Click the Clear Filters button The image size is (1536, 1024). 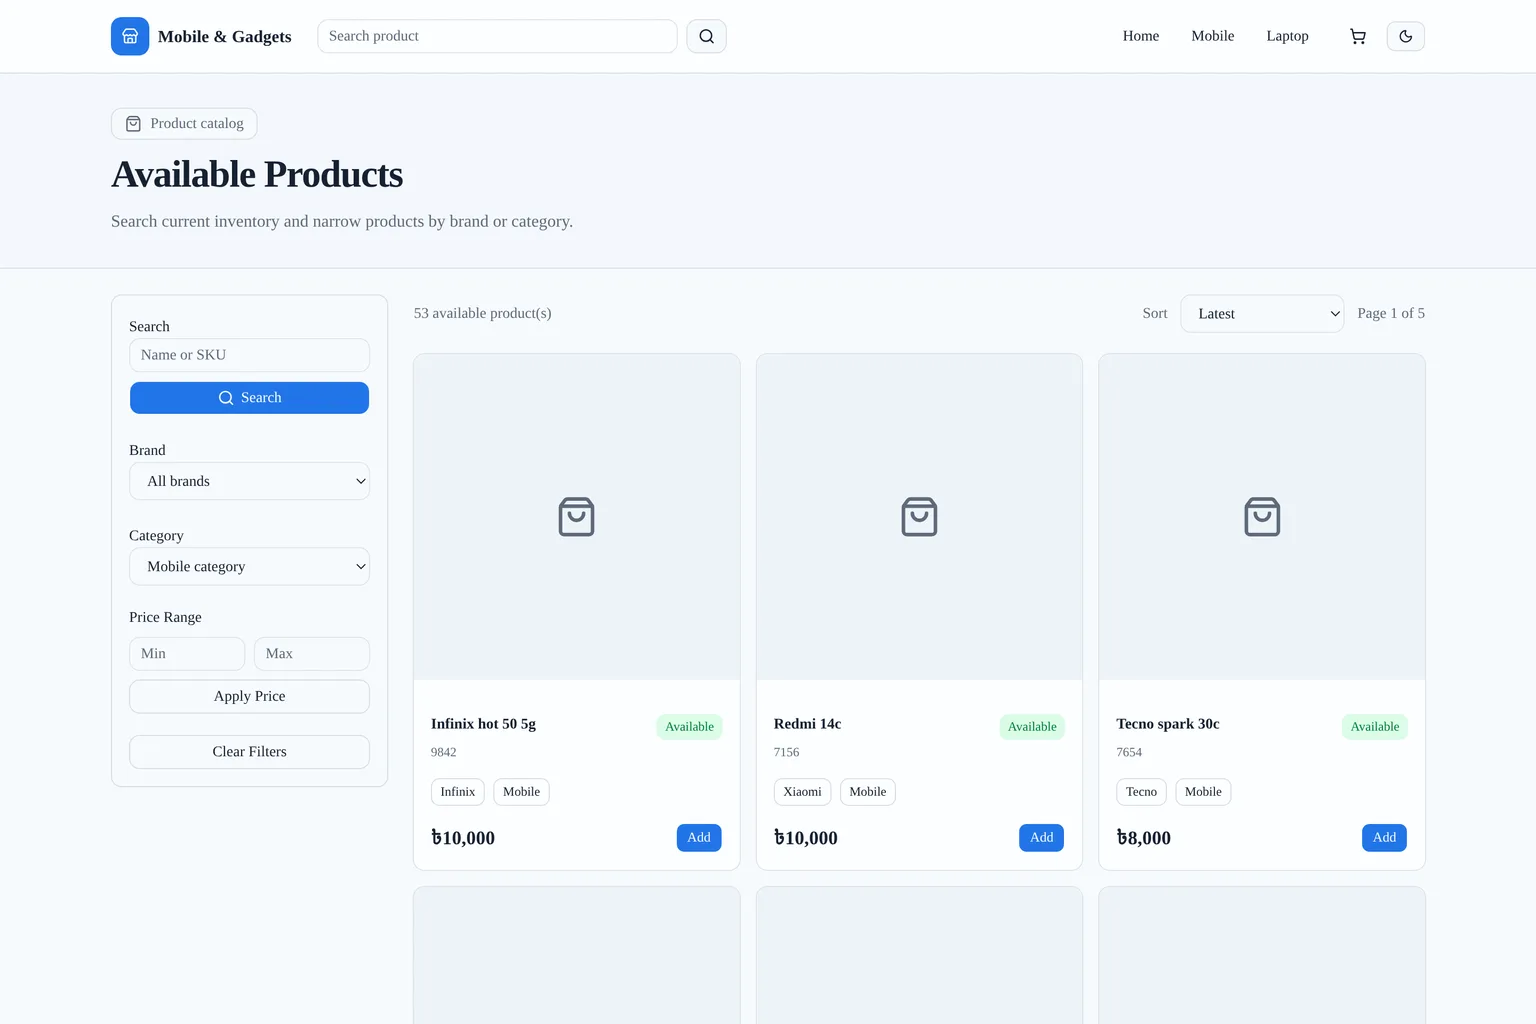click(x=249, y=752)
